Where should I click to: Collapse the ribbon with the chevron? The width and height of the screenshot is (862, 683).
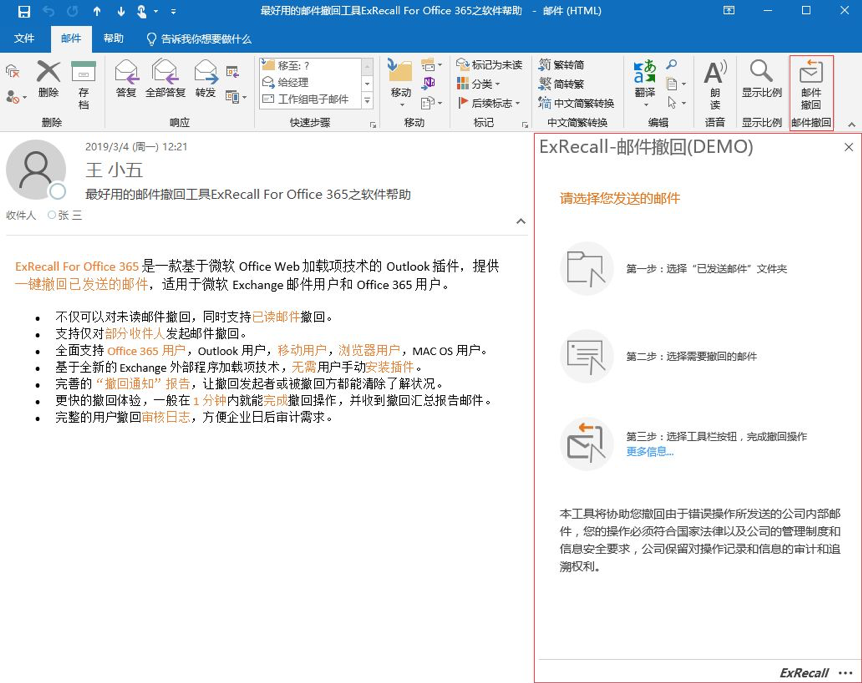click(852, 124)
